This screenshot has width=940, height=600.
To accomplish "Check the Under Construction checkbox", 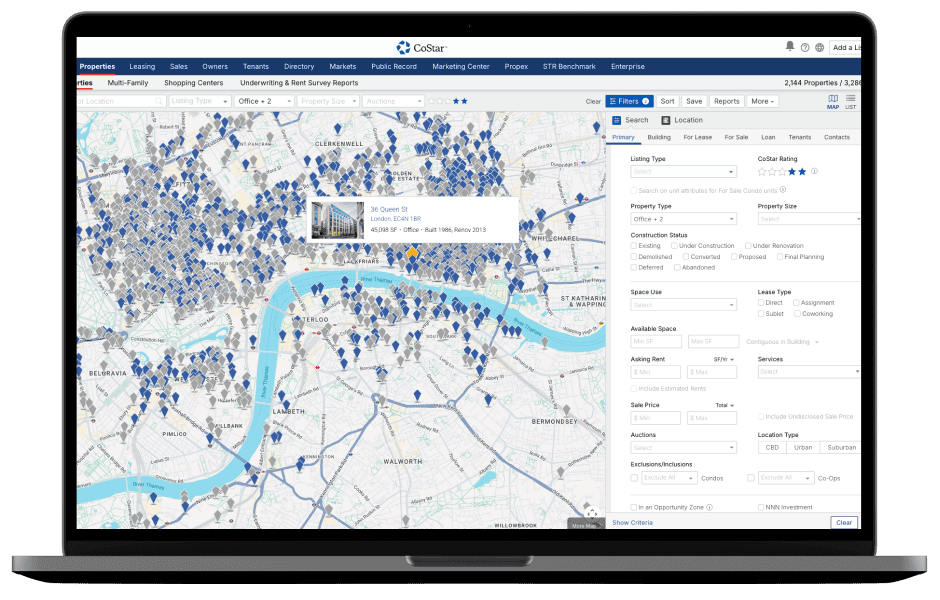I will point(673,246).
